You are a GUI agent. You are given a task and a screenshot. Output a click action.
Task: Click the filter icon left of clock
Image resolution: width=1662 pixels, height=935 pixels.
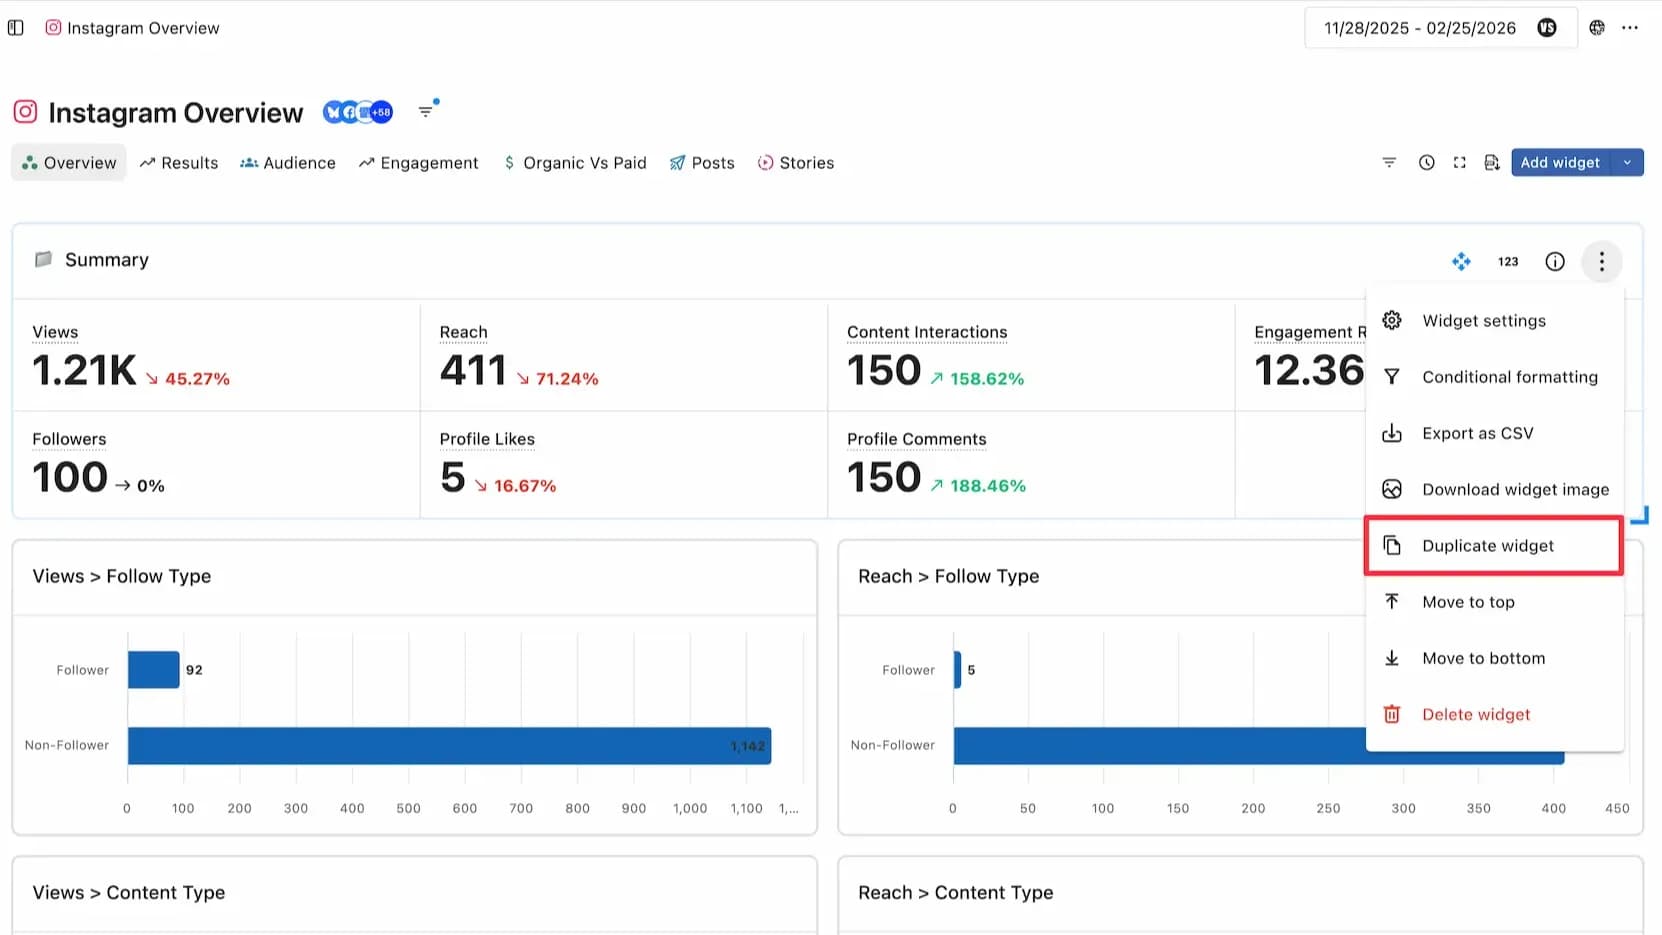(x=1389, y=163)
